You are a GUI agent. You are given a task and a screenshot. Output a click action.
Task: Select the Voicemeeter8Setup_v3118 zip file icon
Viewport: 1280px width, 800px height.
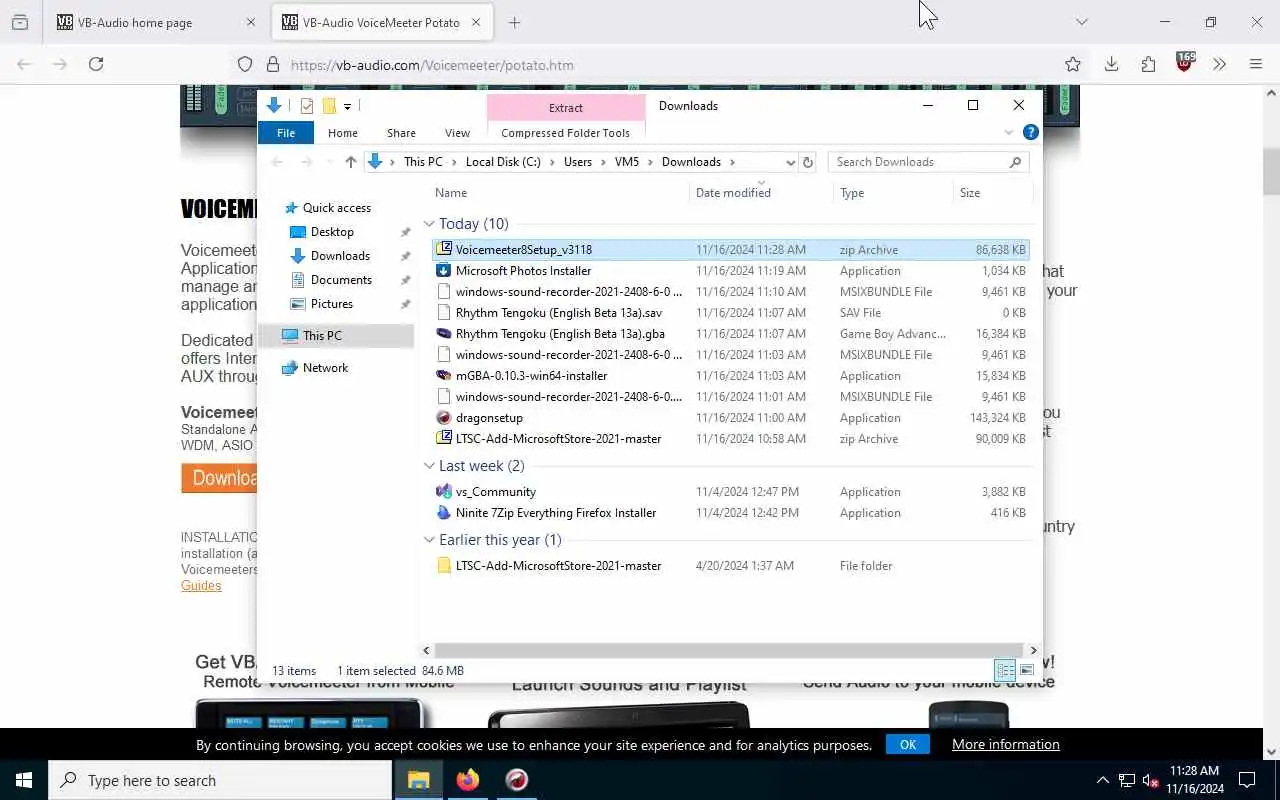click(x=444, y=249)
